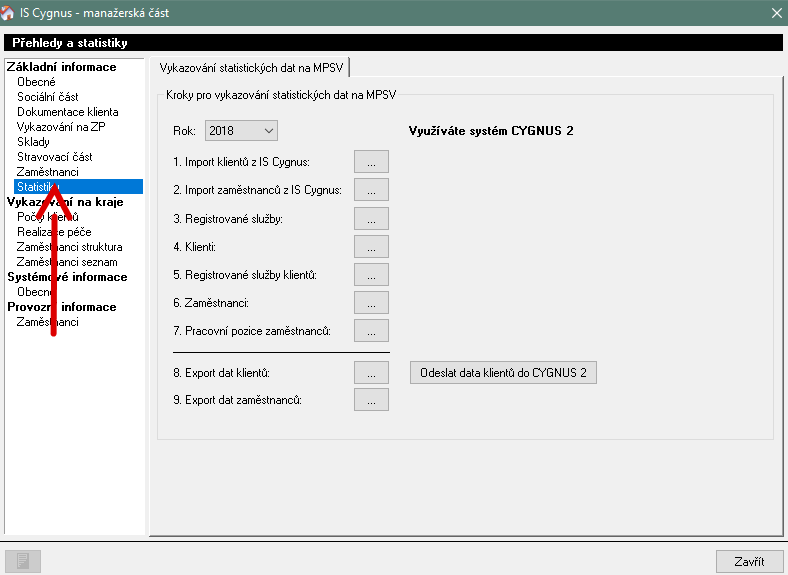Click the Zavřít button
The width and height of the screenshot is (788, 575).
click(749, 561)
